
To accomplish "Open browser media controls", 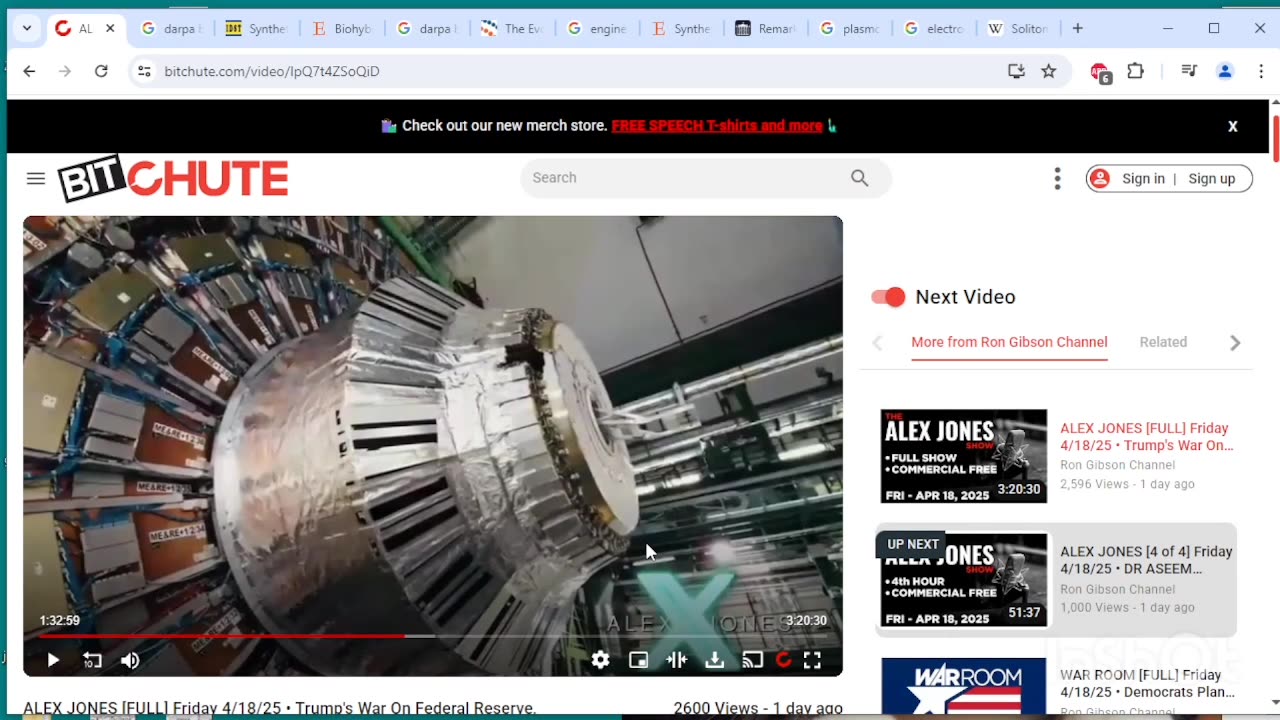I will coord(1189,71).
